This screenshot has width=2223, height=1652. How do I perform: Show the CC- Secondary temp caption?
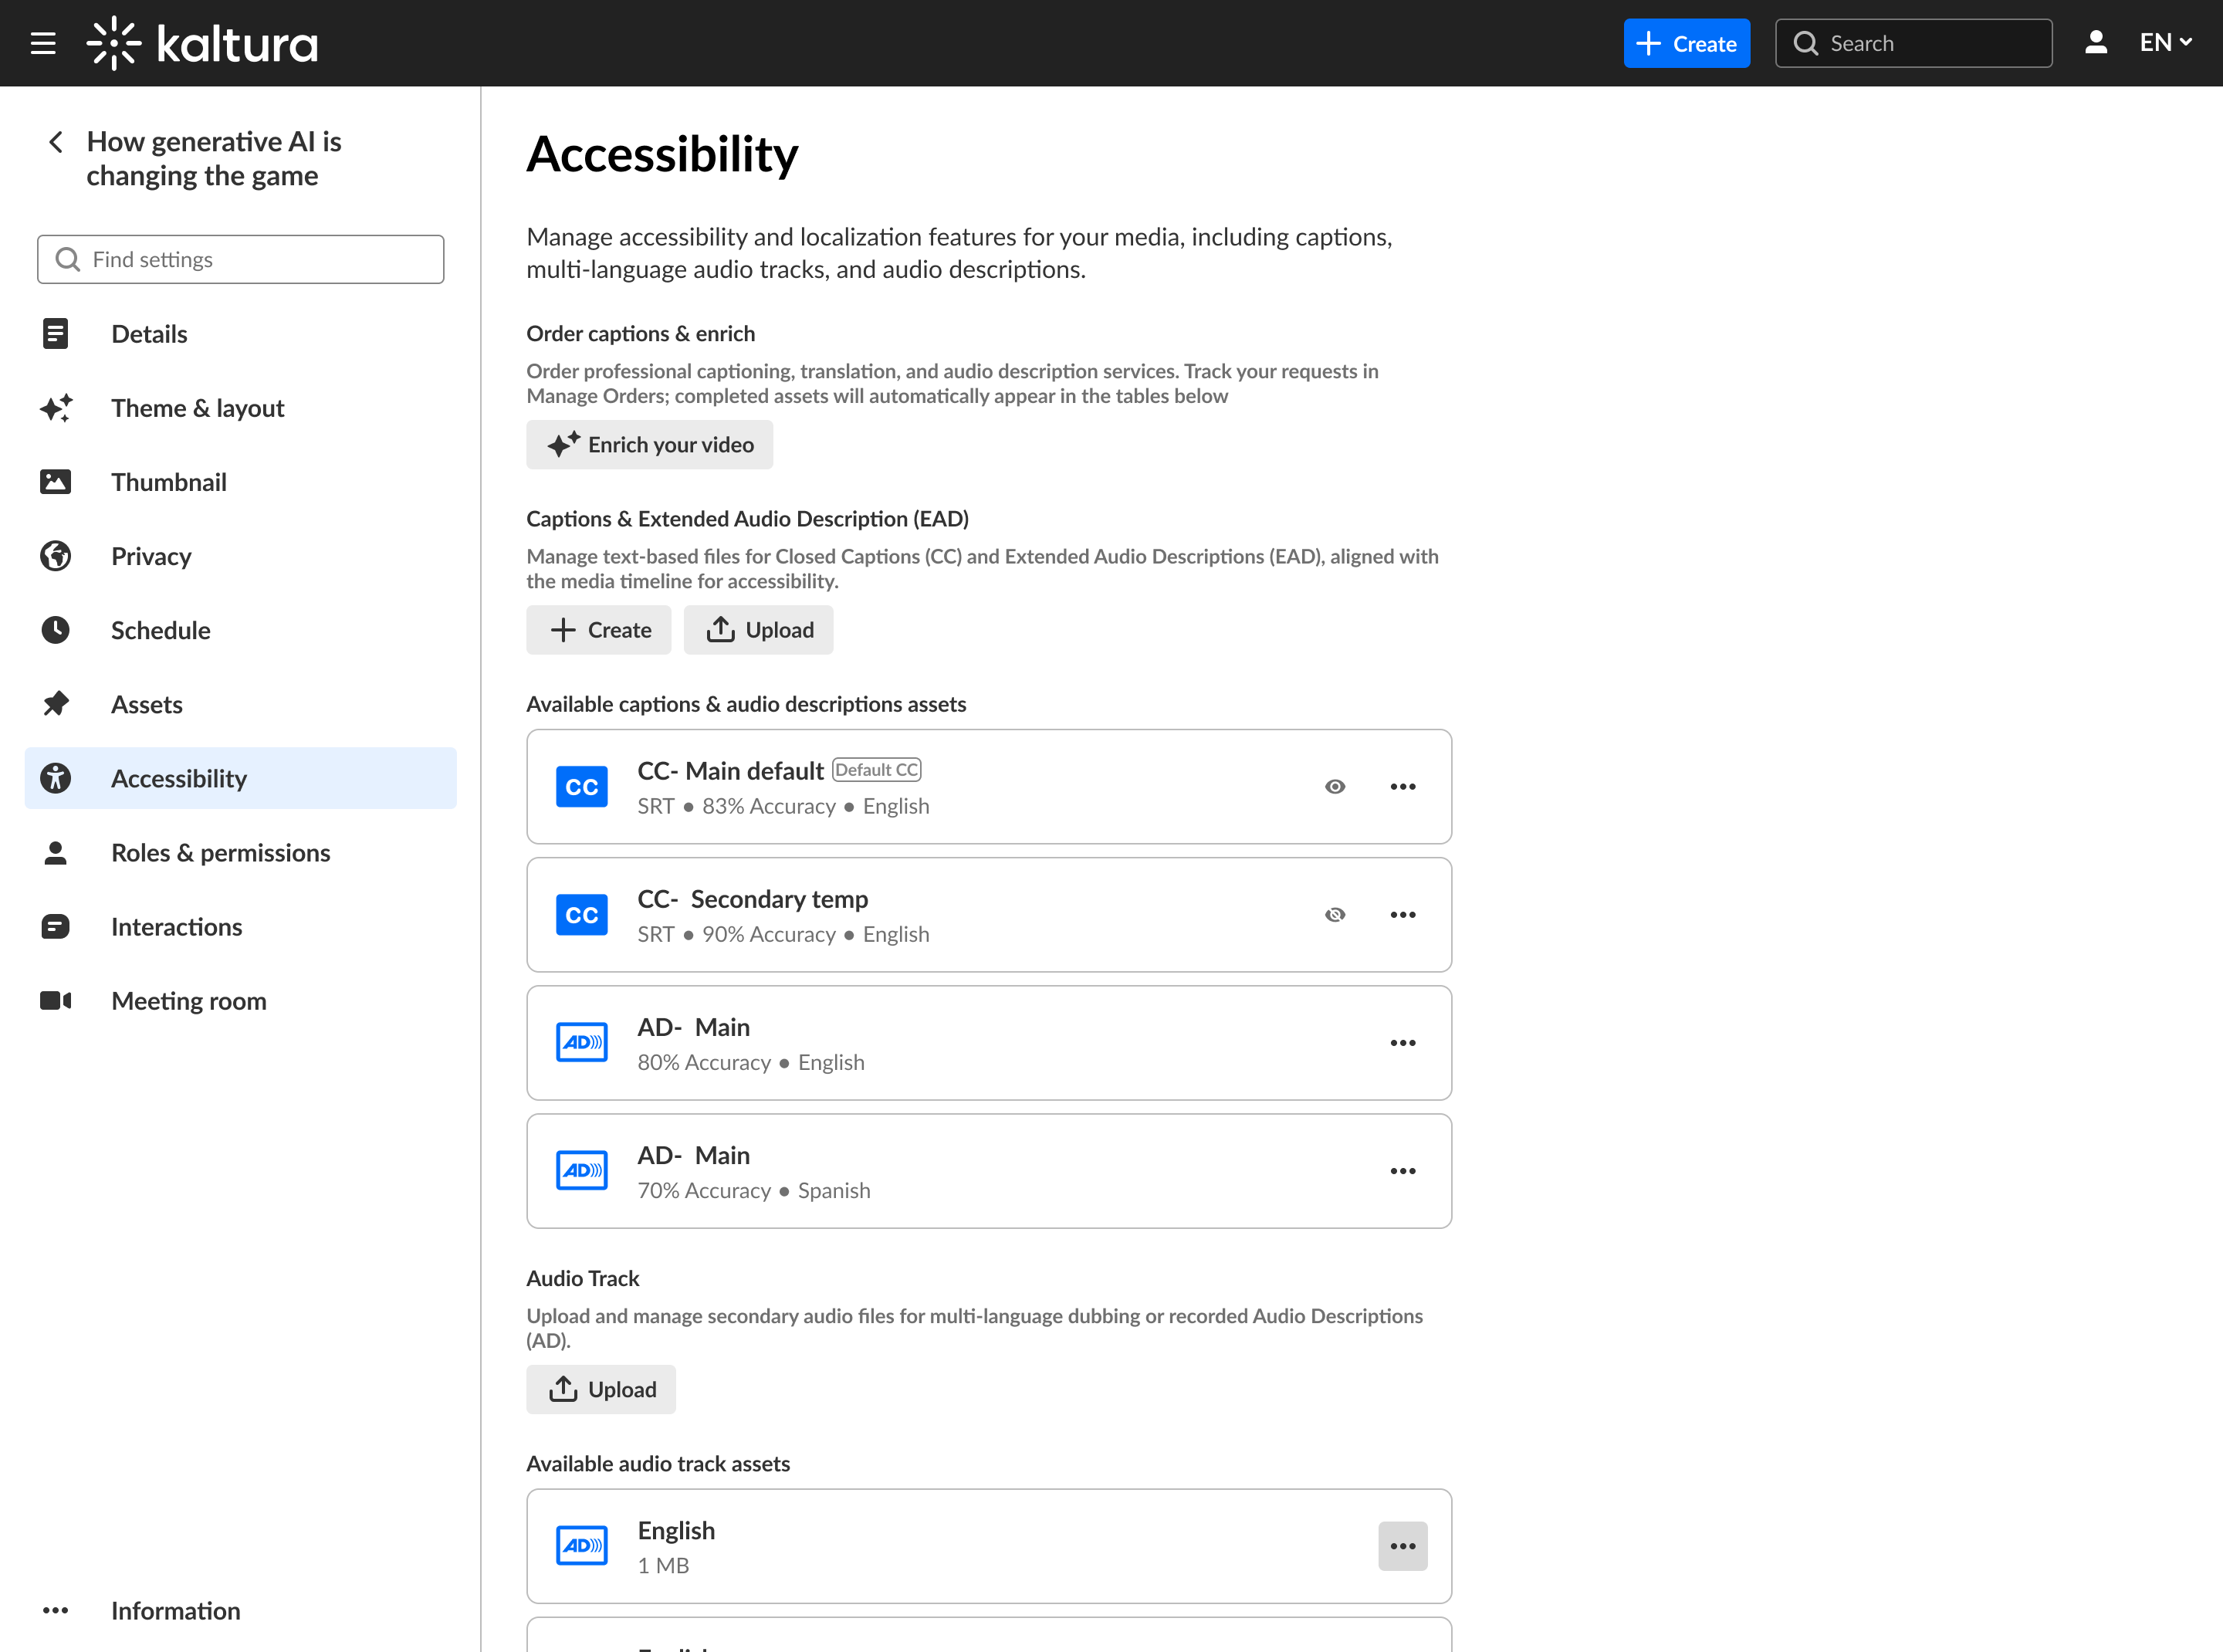[1334, 915]
